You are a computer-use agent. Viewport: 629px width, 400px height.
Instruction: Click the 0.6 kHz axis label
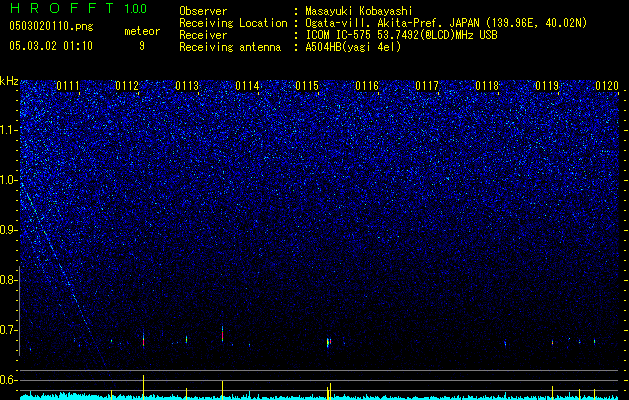8,380
